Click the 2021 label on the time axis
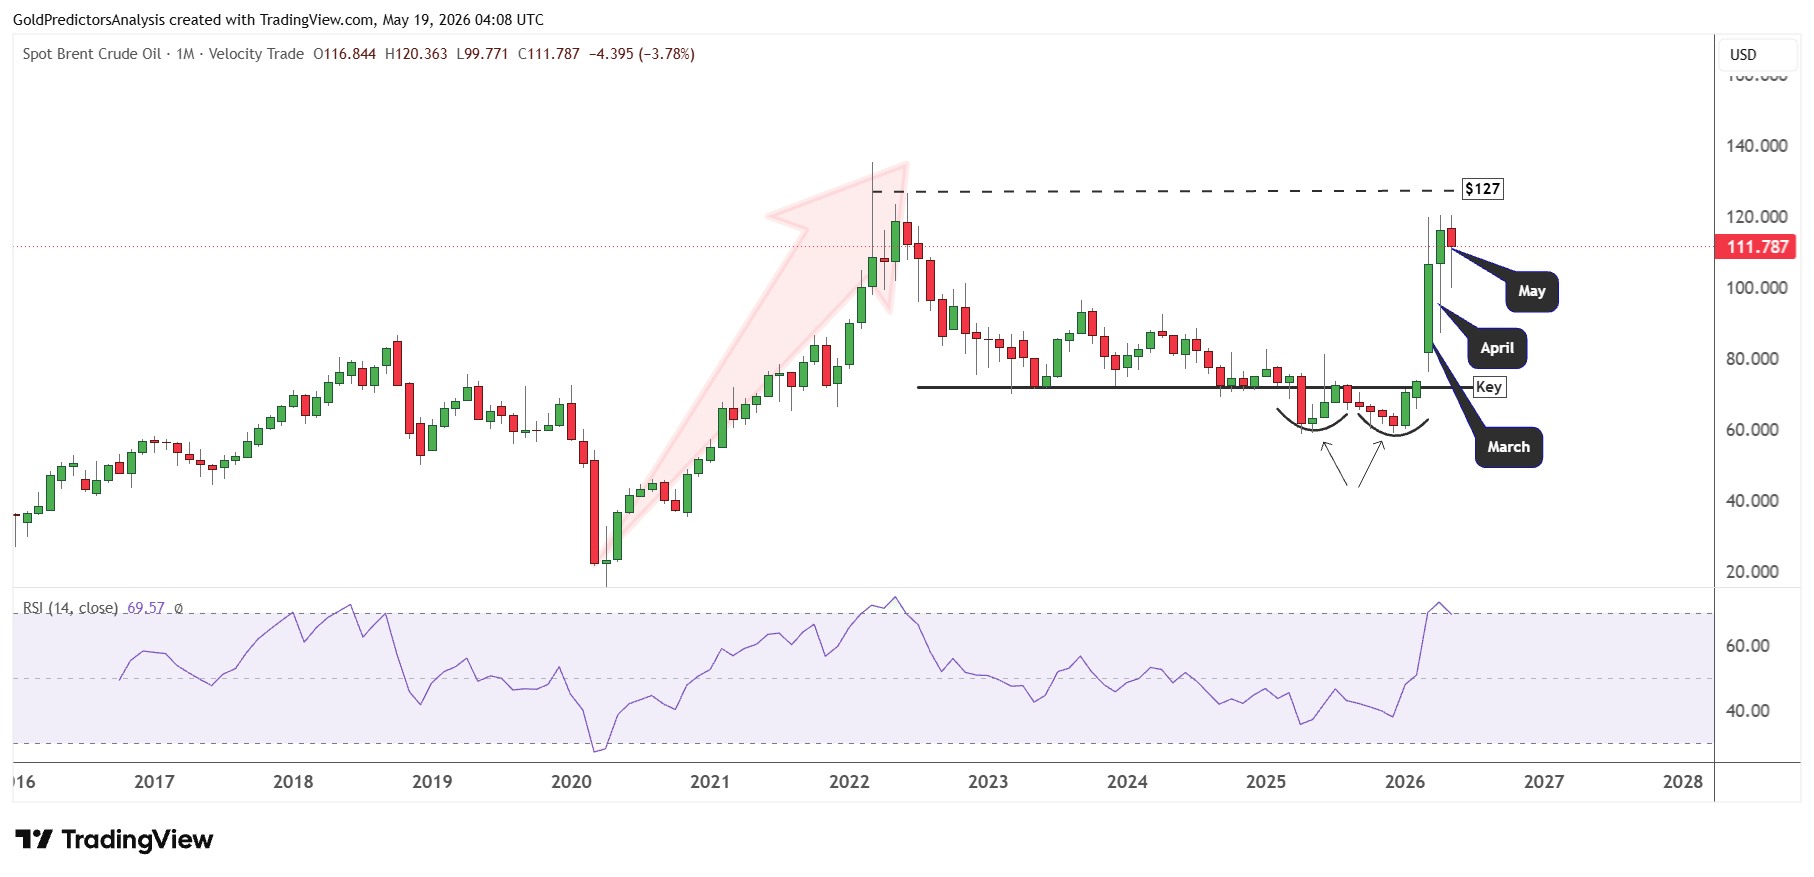Screen dimensions: 1814x877 pos(710,782)
